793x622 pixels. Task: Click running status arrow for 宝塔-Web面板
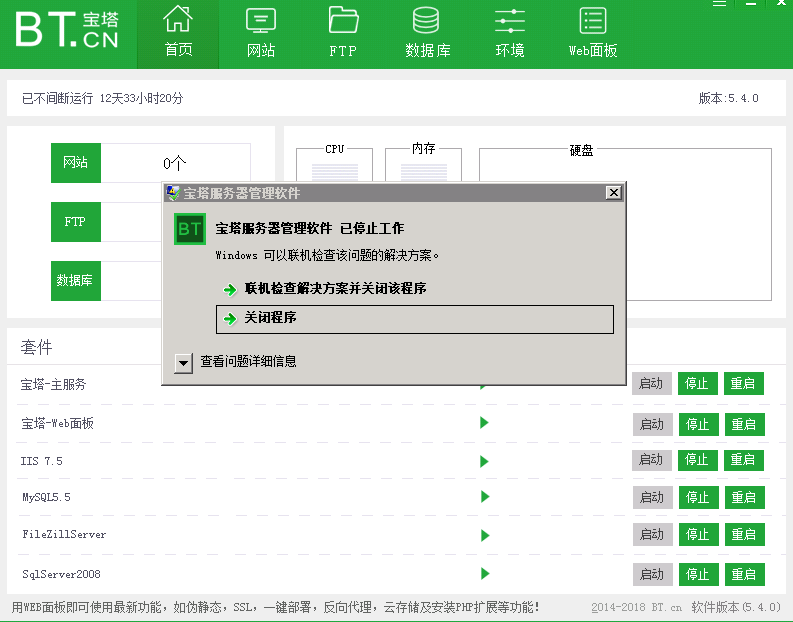(484, 423)
